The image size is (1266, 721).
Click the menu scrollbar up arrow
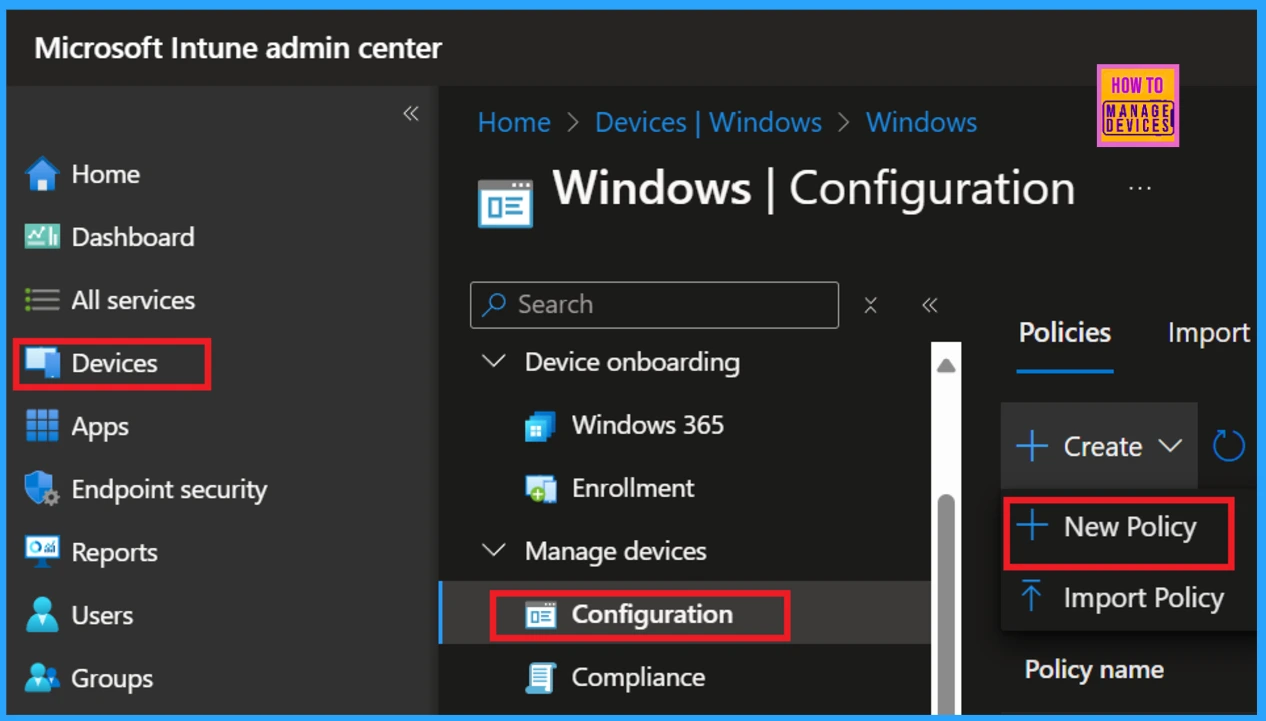[946, 366]
